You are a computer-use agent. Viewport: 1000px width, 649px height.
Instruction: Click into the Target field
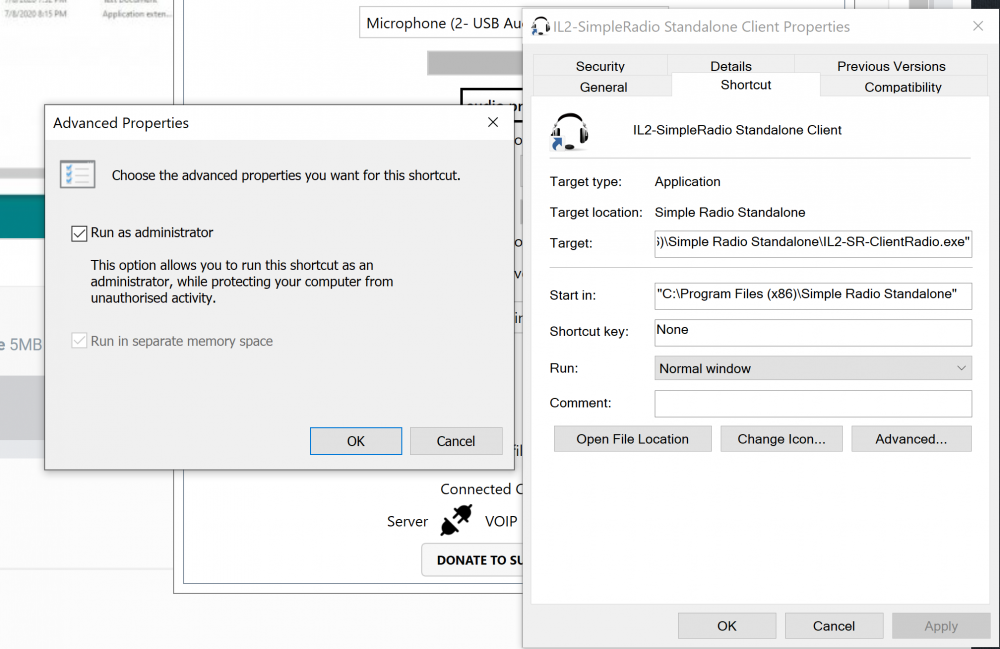[x=813, y=244]
